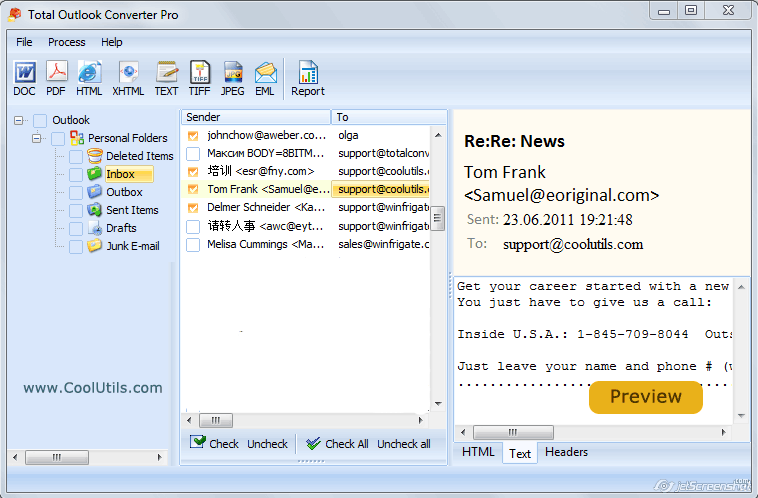758x498 pixels.
Task: Uncheck the Tom Frank email checkbox
Action: click(x=193, y=189)
